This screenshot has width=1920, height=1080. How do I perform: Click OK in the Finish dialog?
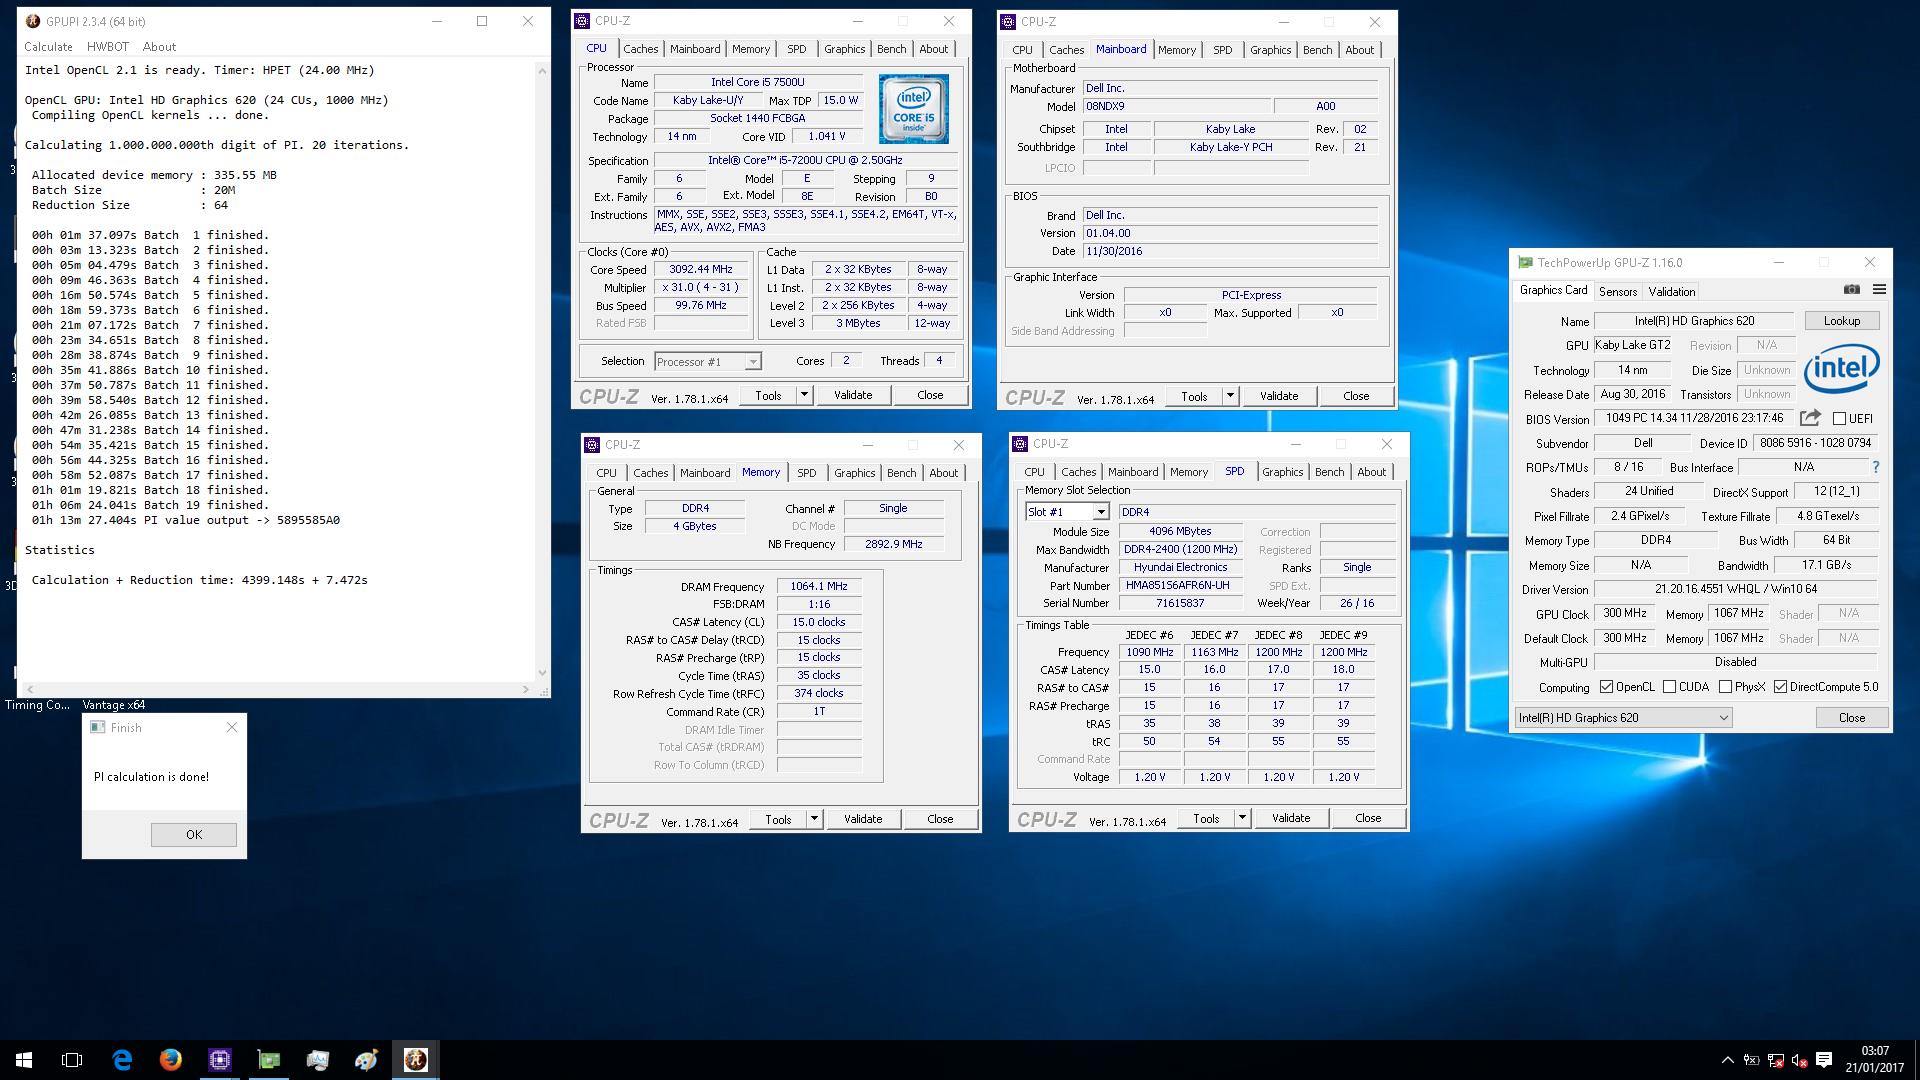pos(194,834)
